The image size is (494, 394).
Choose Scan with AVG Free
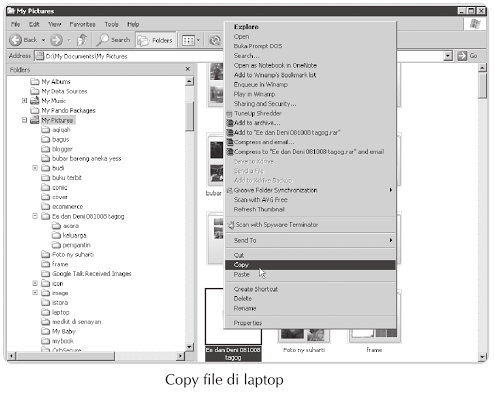[x=310, y=200]
